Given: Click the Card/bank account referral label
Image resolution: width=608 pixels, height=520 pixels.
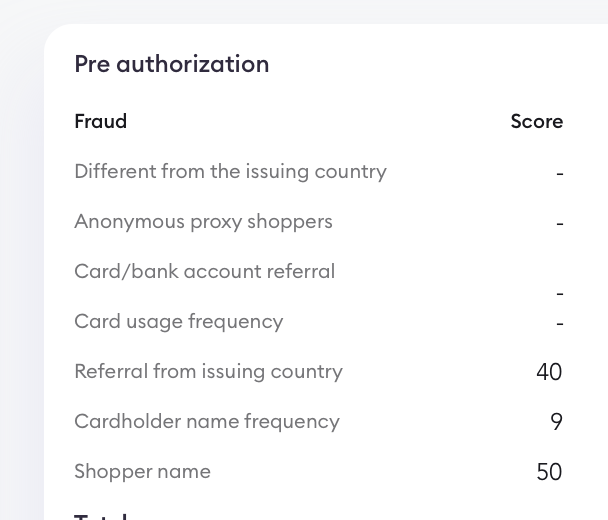Looking at the screenshot, I should tap(204, 272).
